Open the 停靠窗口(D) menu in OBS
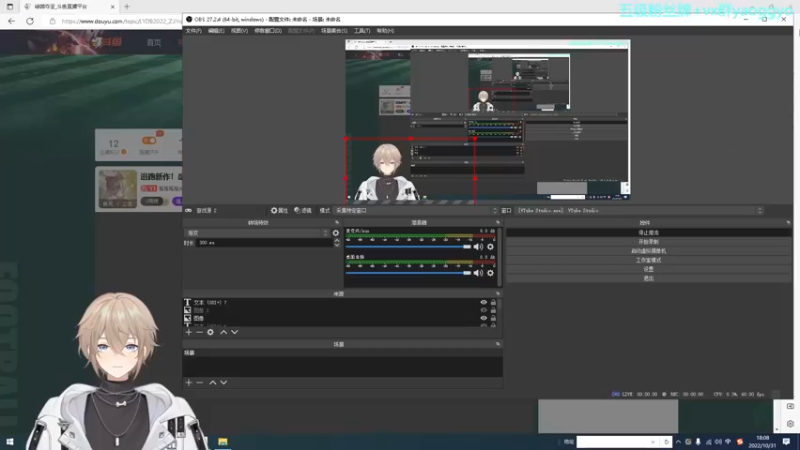Viewport: 800px width, 450px height. click(268, 31)
